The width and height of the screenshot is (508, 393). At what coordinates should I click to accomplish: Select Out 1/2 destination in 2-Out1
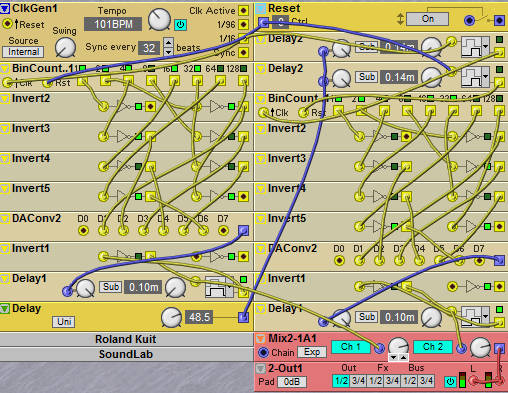point(341,381)
